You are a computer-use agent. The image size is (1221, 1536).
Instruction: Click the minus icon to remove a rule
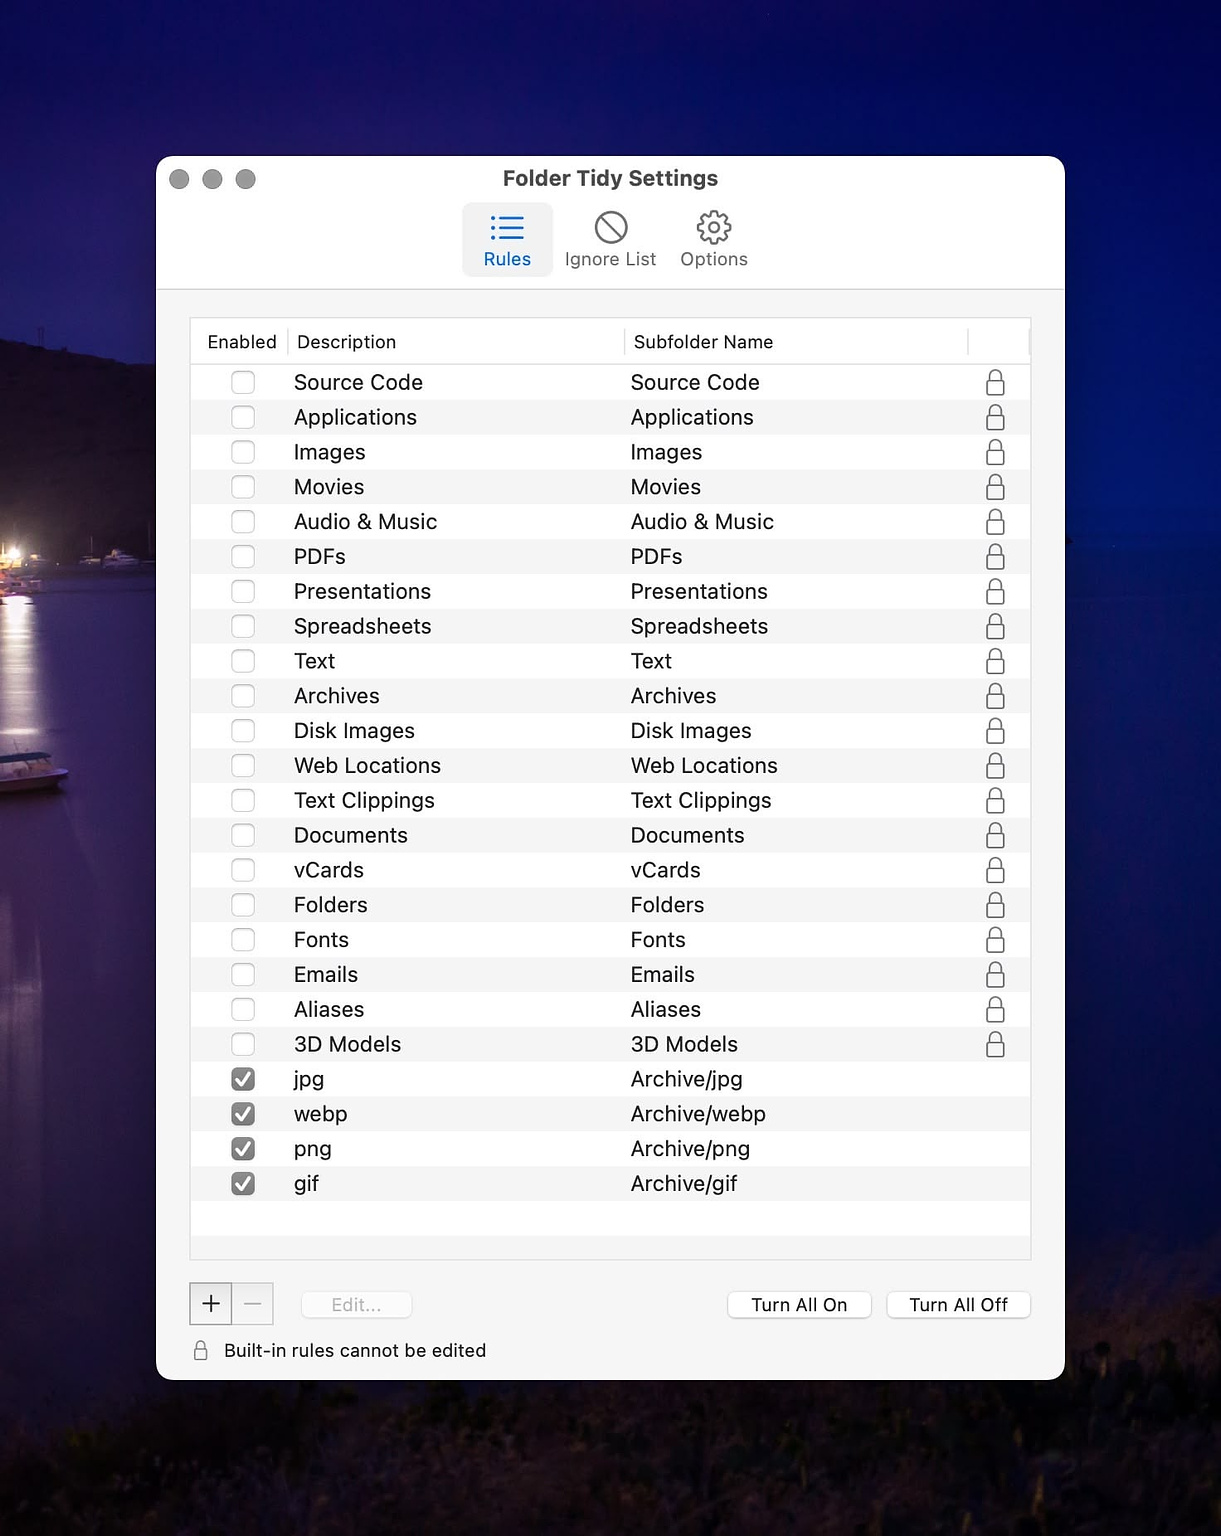[253, 1304]
